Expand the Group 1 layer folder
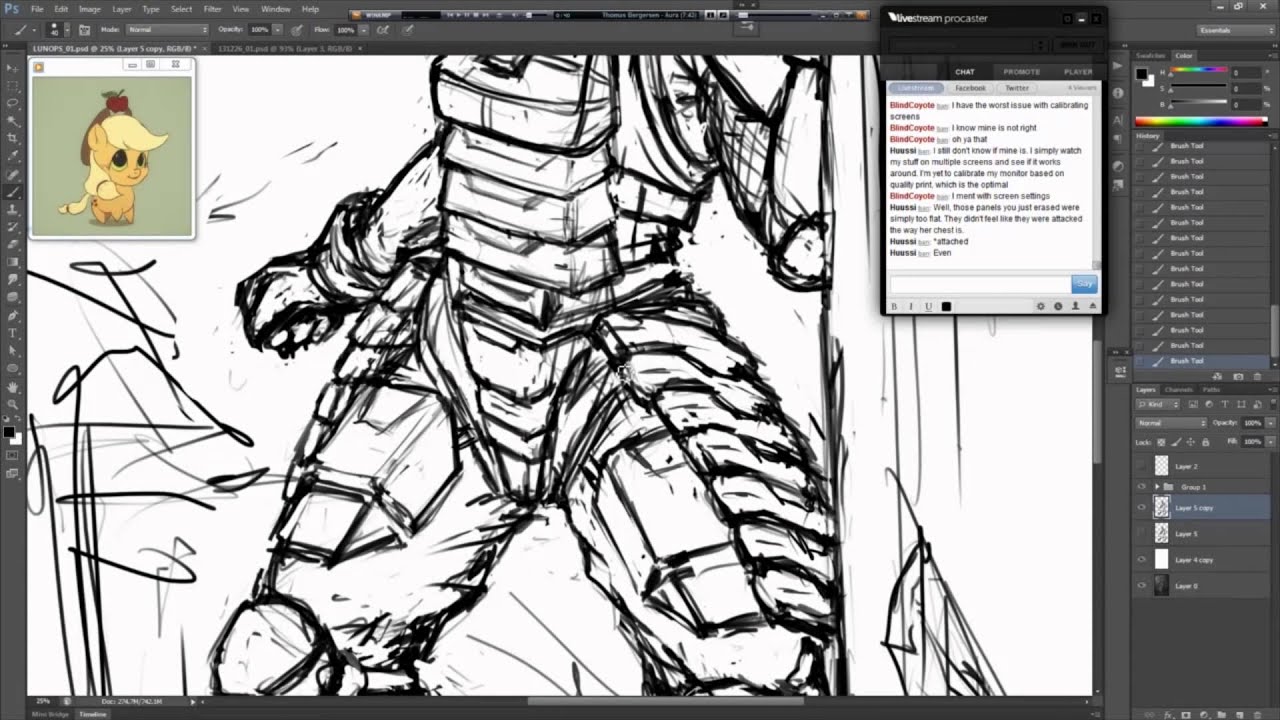 coord(1156,487)
